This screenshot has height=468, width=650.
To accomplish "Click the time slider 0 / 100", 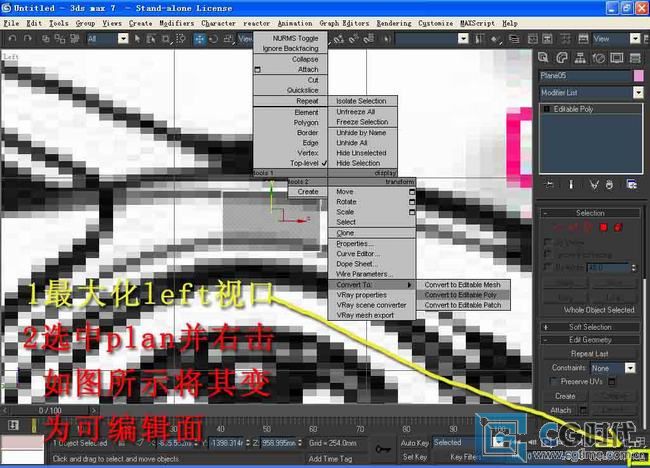I will coord(50,410).
